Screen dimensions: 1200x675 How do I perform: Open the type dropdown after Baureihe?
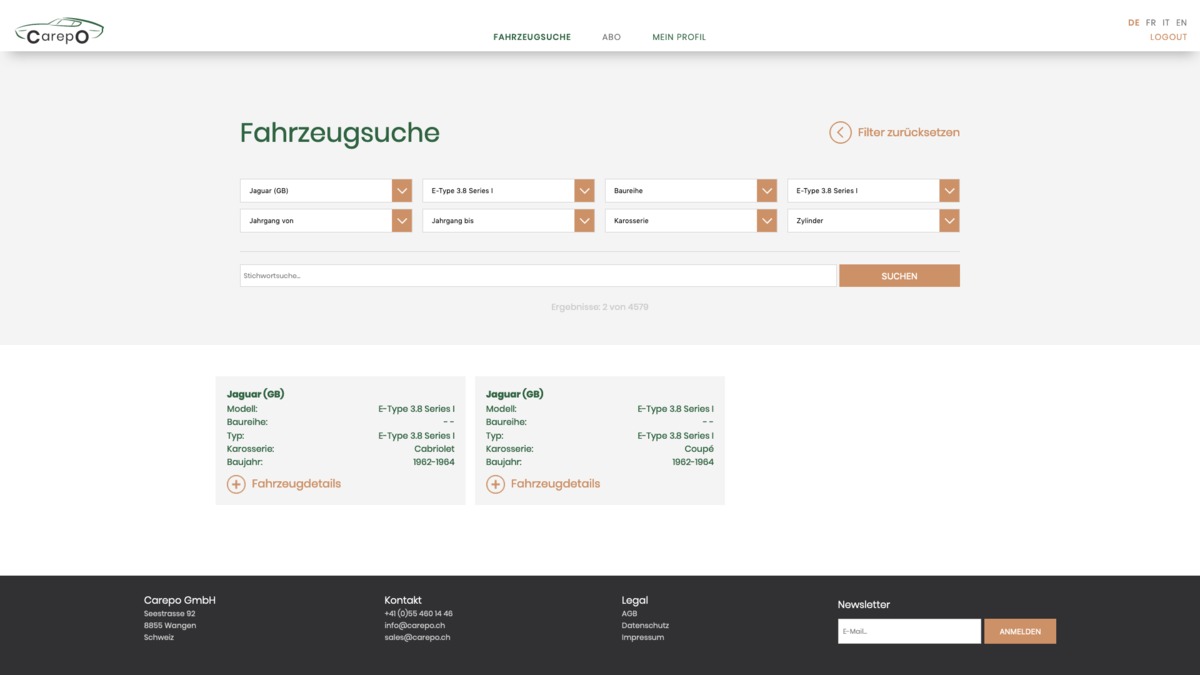tap(873, 191)
